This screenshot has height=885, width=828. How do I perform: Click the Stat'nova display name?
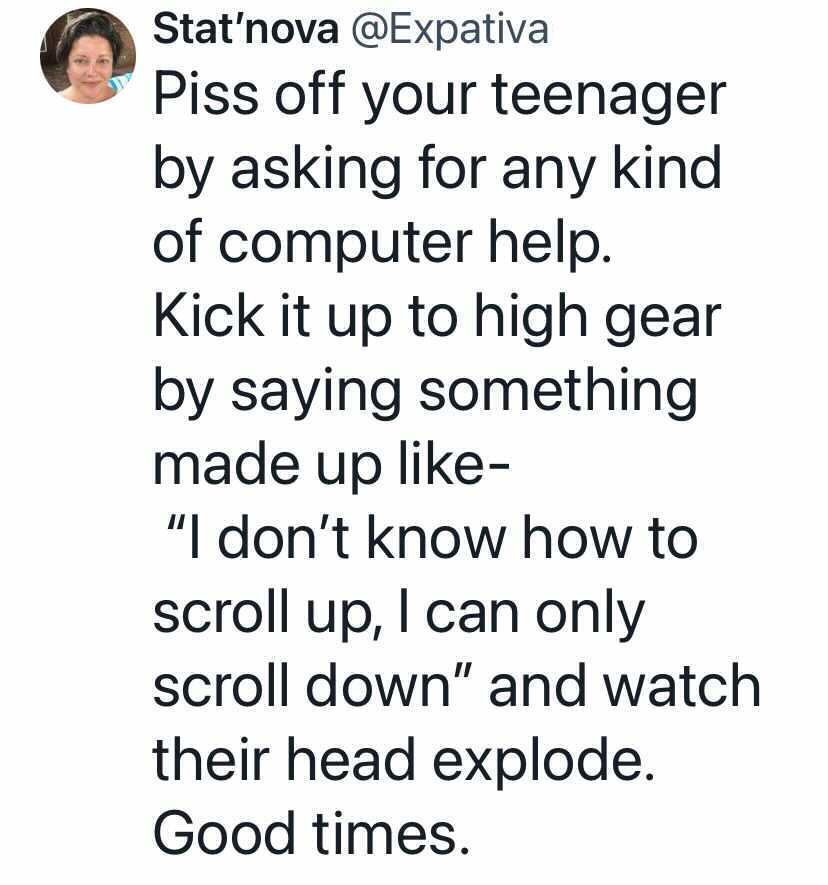tap(246, 29)
